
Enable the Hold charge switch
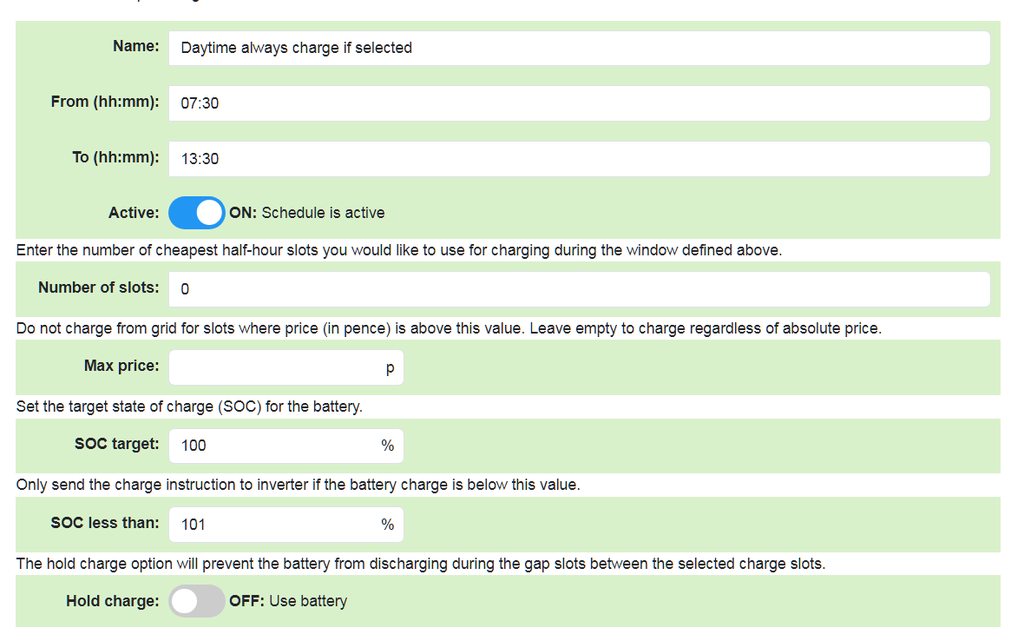[196, 601]
